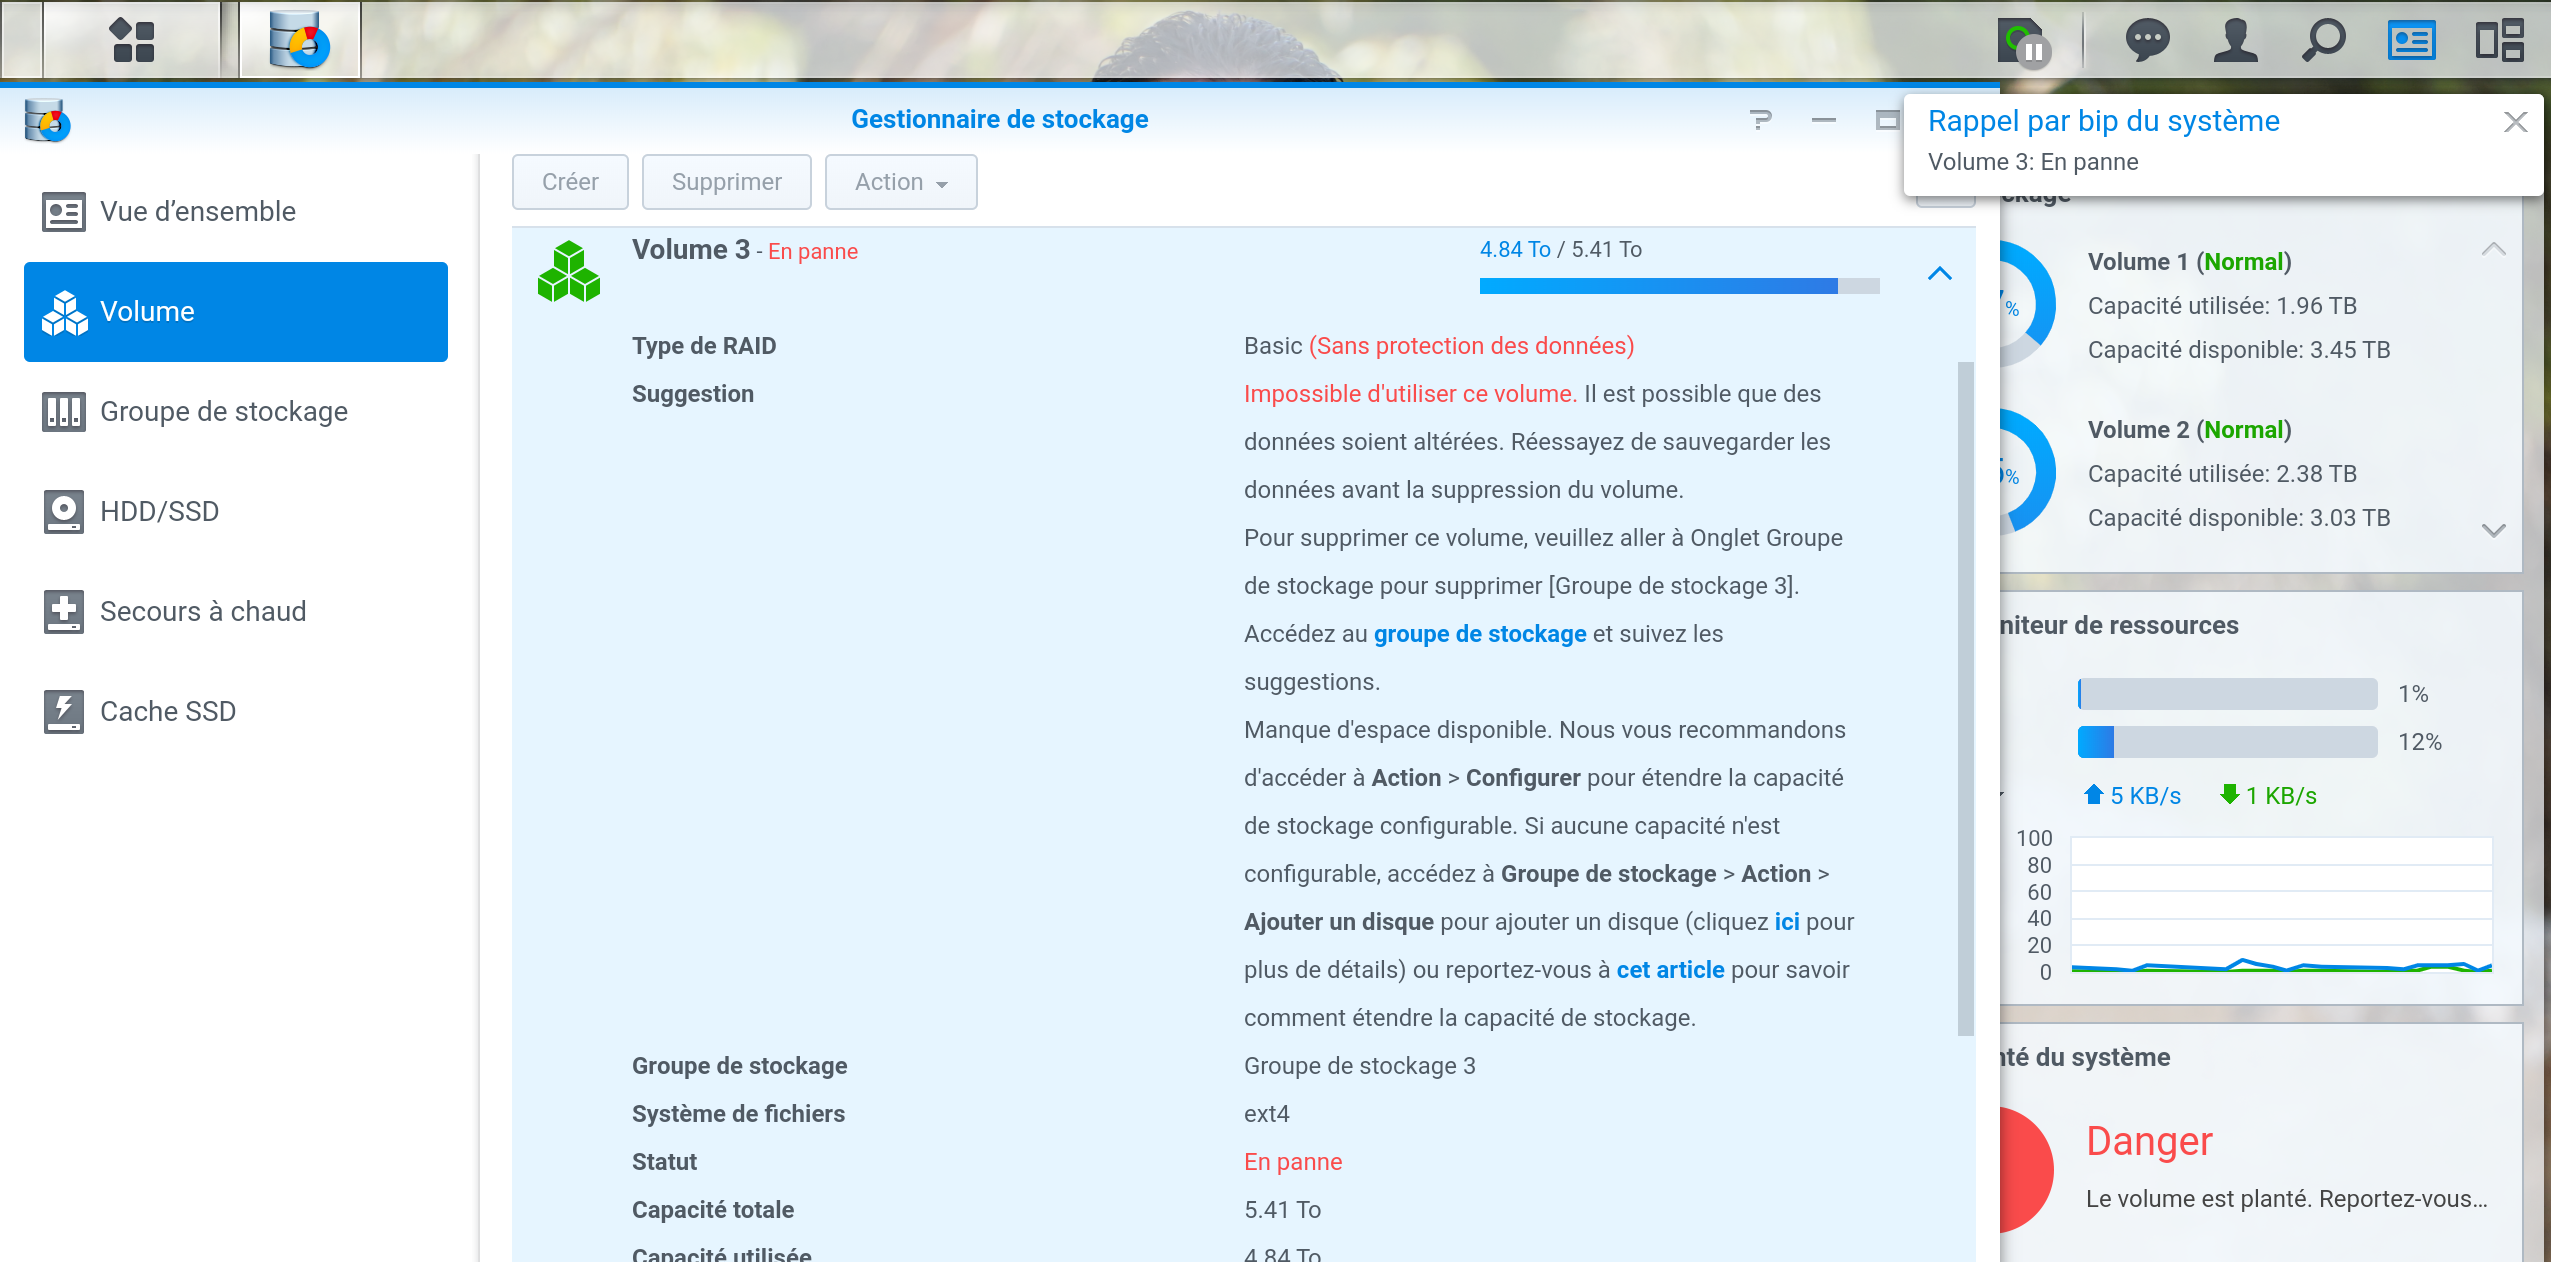Click 'Capacité utilisée: 2.38 TB' text
This screenshot has height=1262, width=2551.
2222,474
